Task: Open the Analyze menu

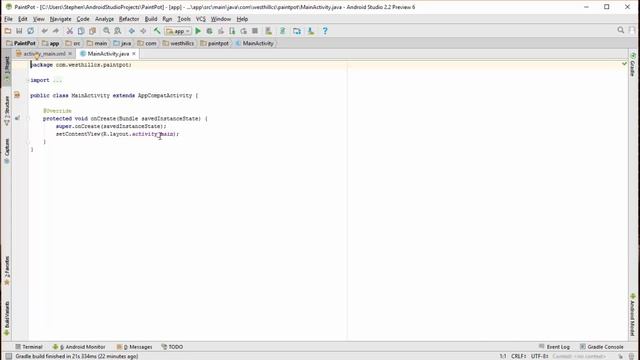Action: pos(104,19)
